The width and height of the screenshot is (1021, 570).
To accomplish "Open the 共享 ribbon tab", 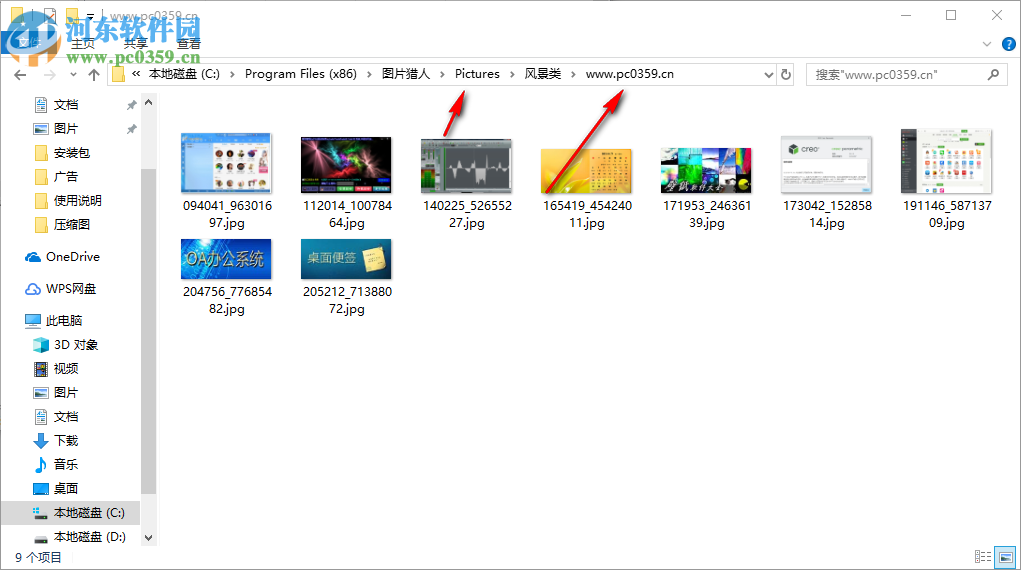I will pyautogui.click(x=136, y=44).
